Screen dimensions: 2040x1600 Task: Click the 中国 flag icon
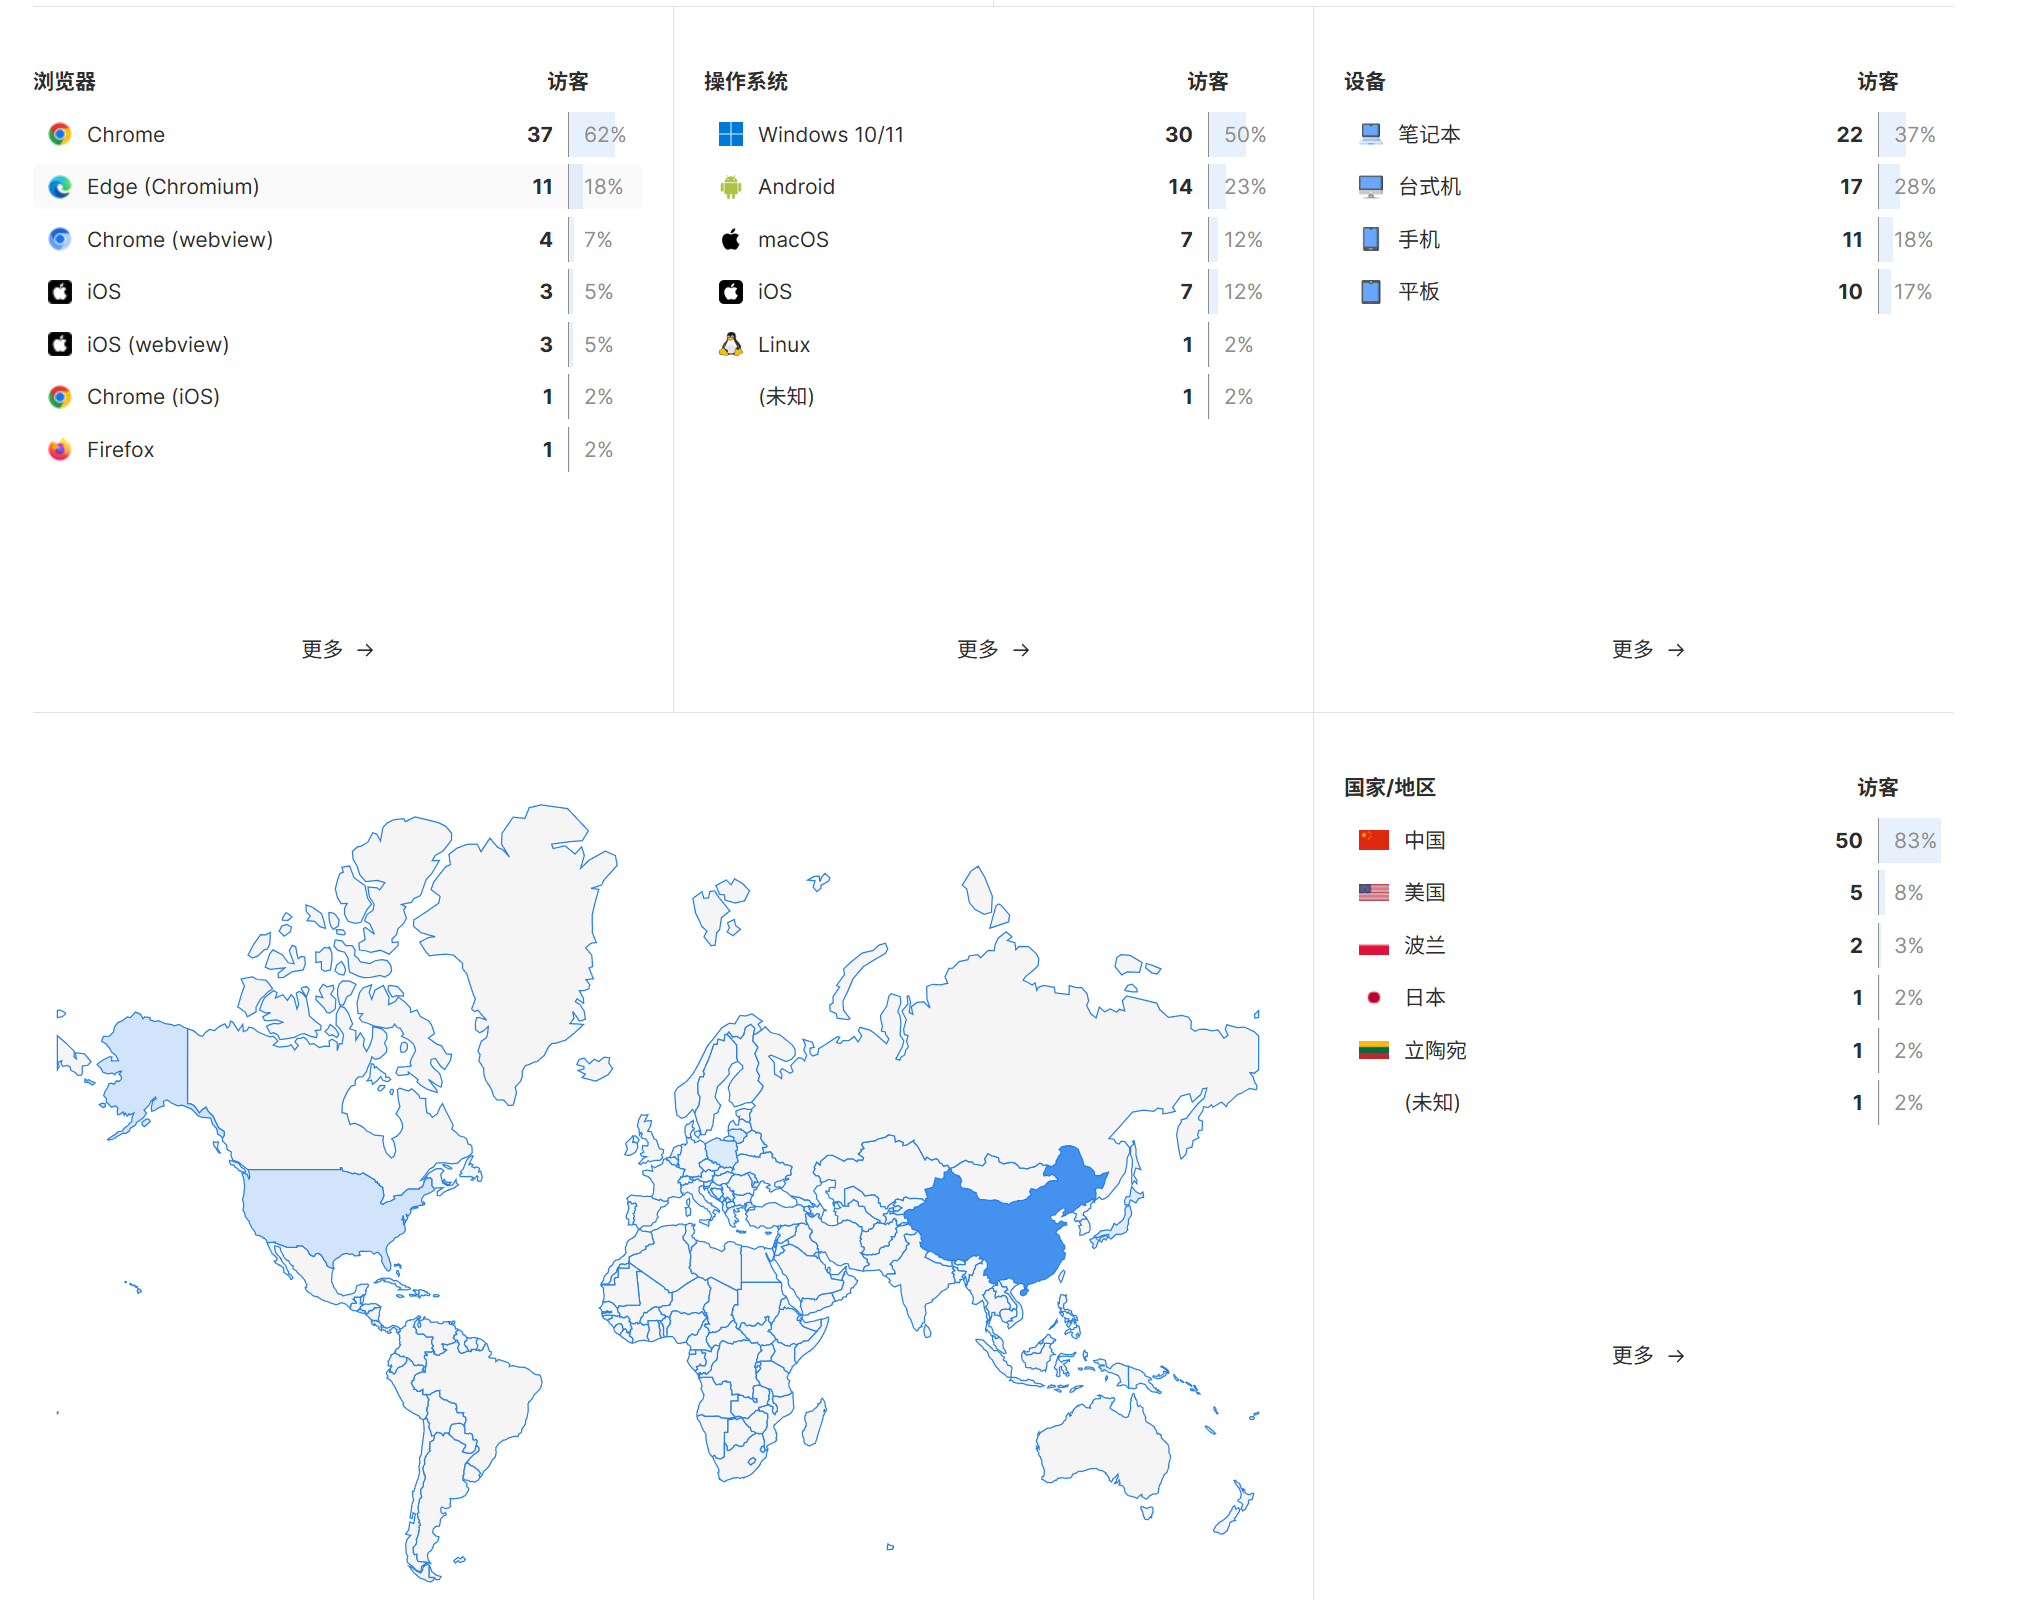tap(1373, 840)
